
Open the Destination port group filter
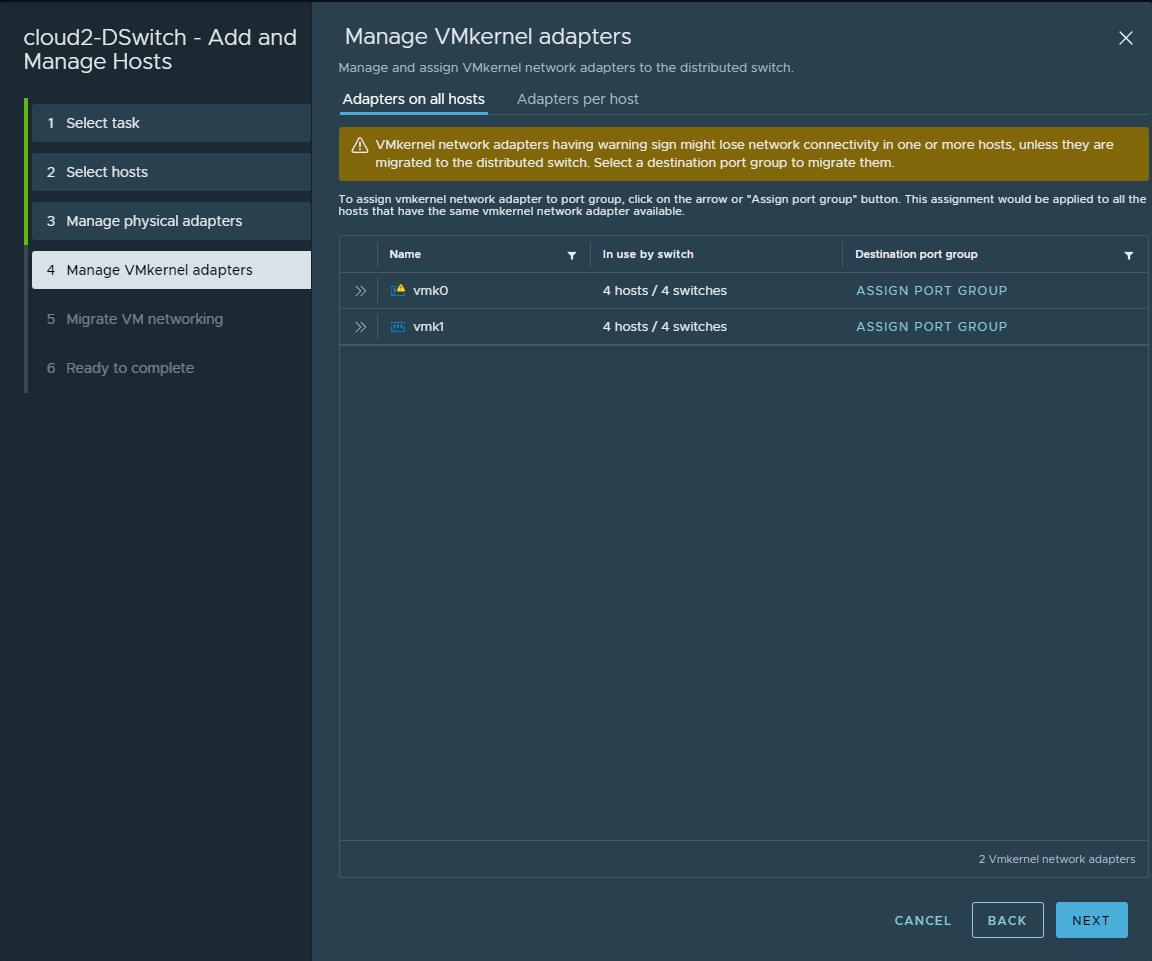[x=1128, y=255]
